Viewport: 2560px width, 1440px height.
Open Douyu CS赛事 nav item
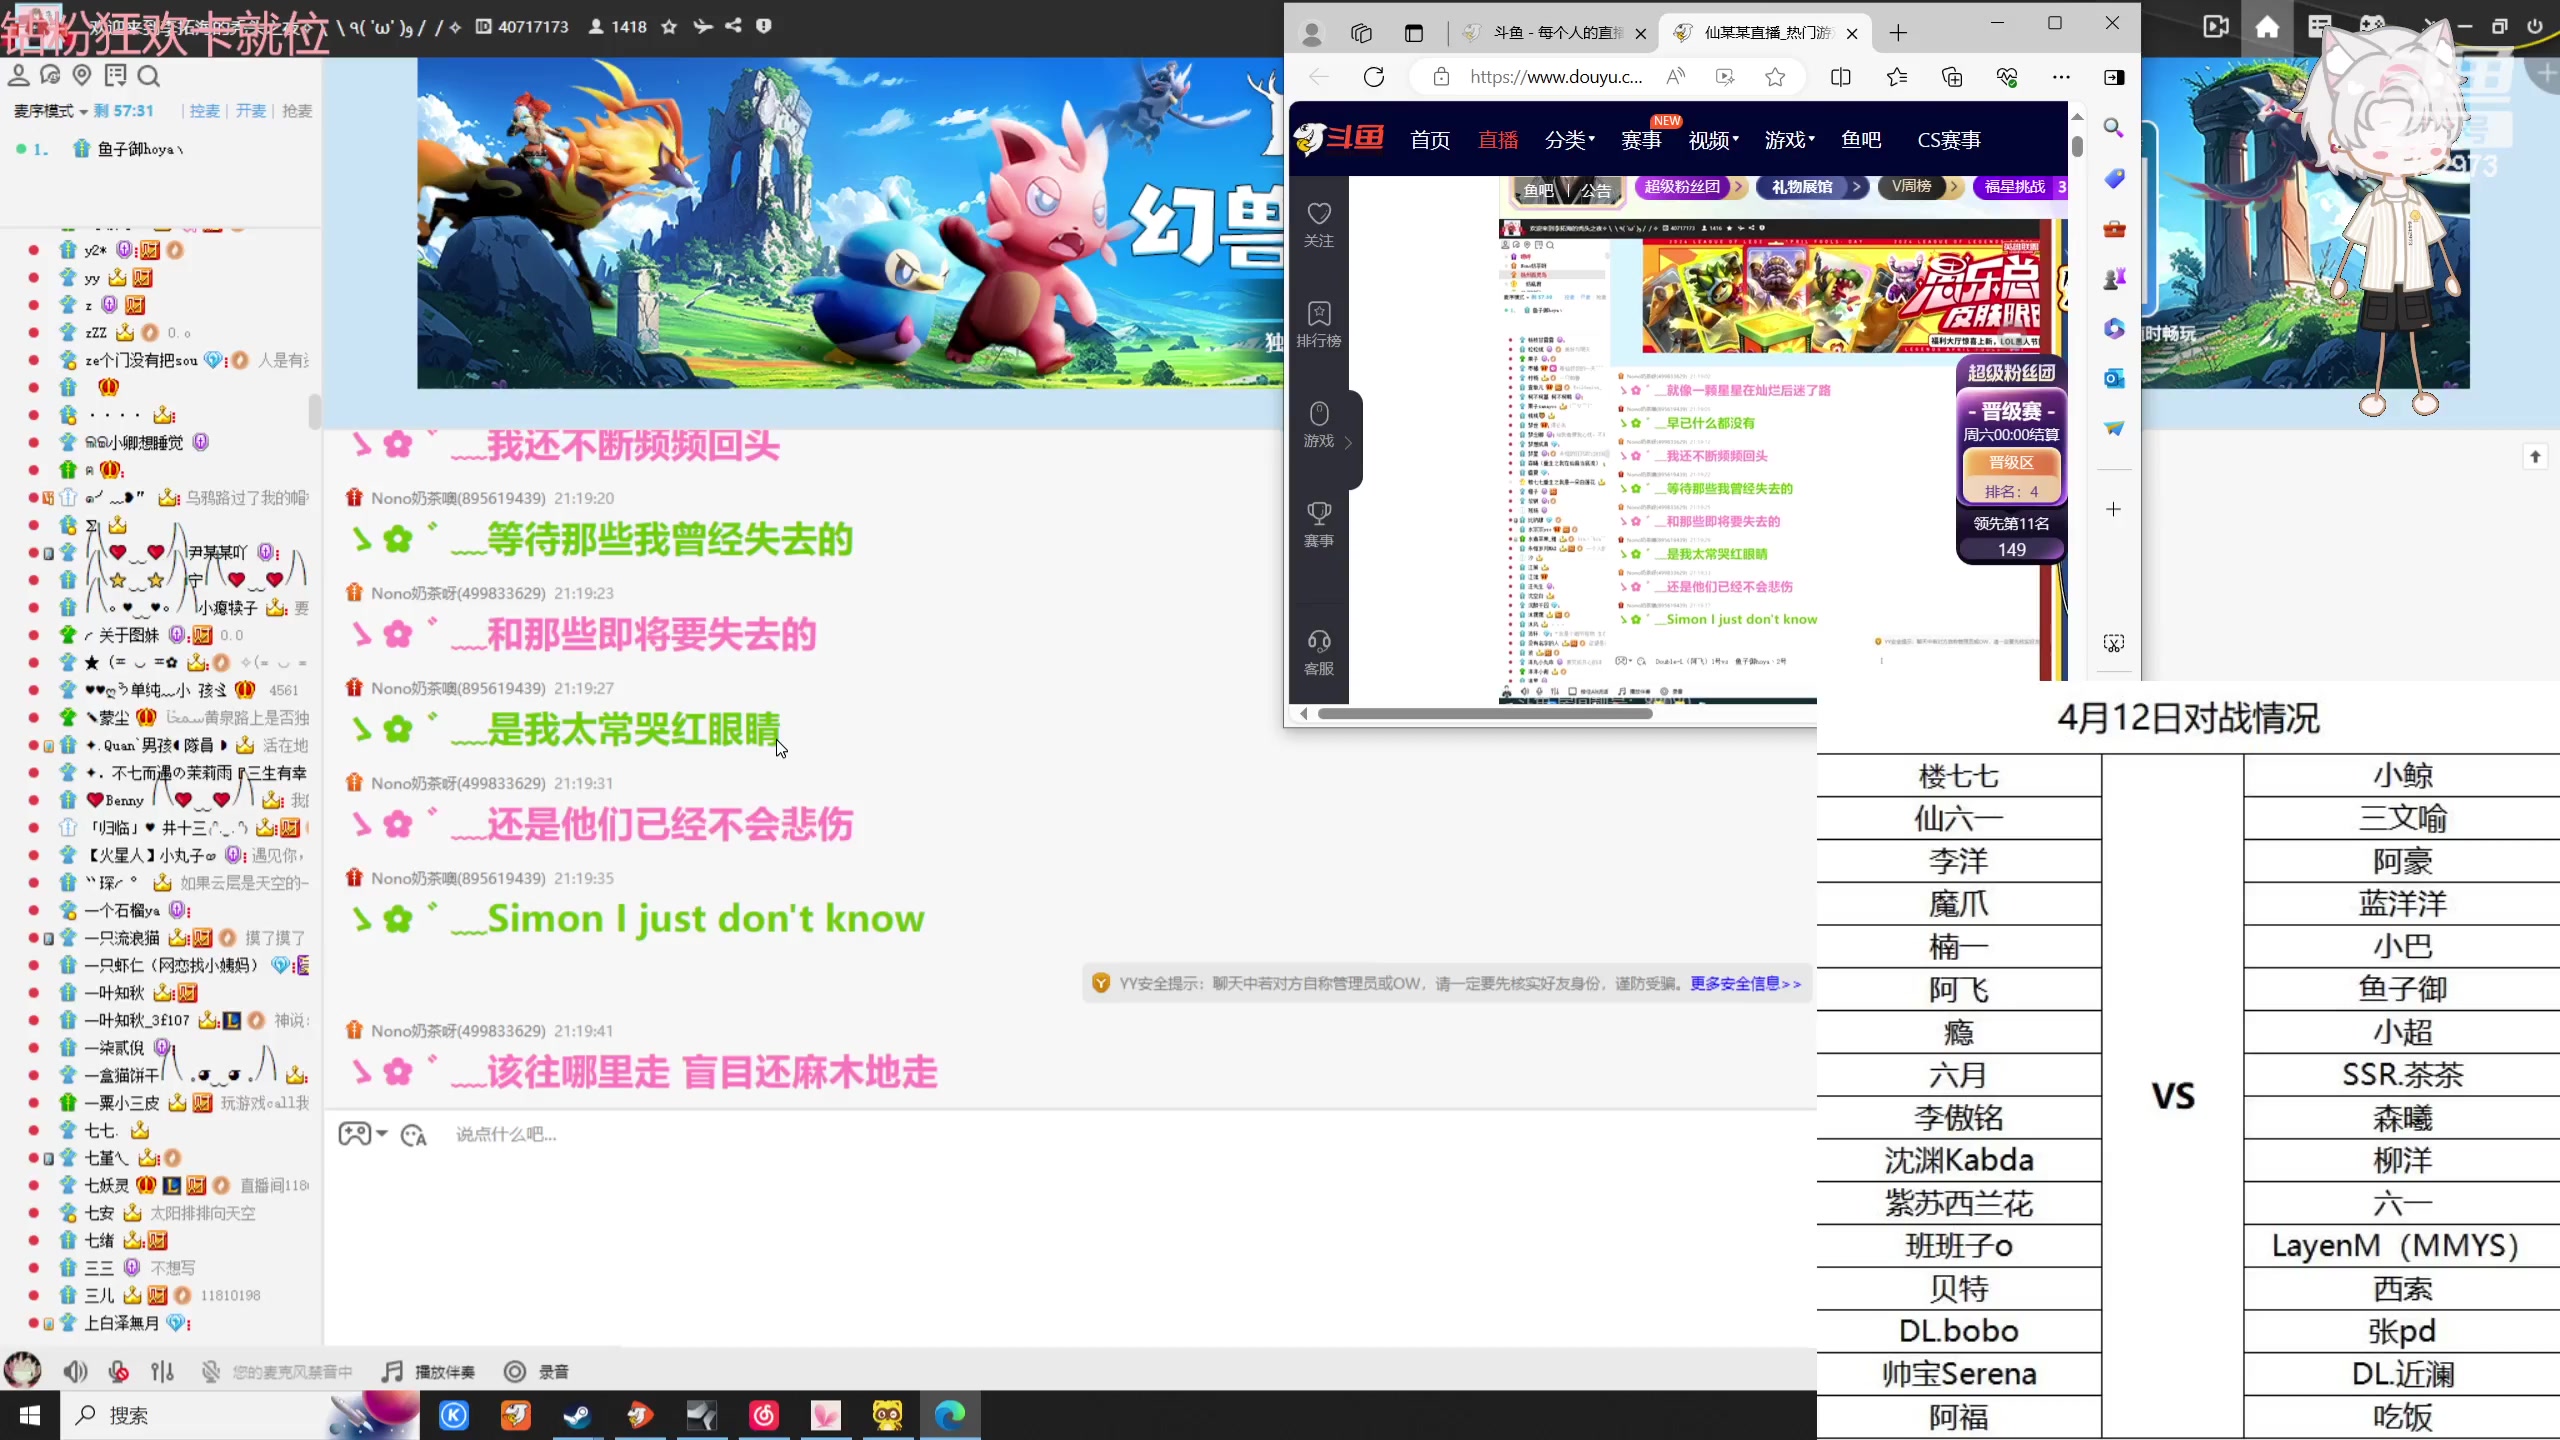point(1949,140)
